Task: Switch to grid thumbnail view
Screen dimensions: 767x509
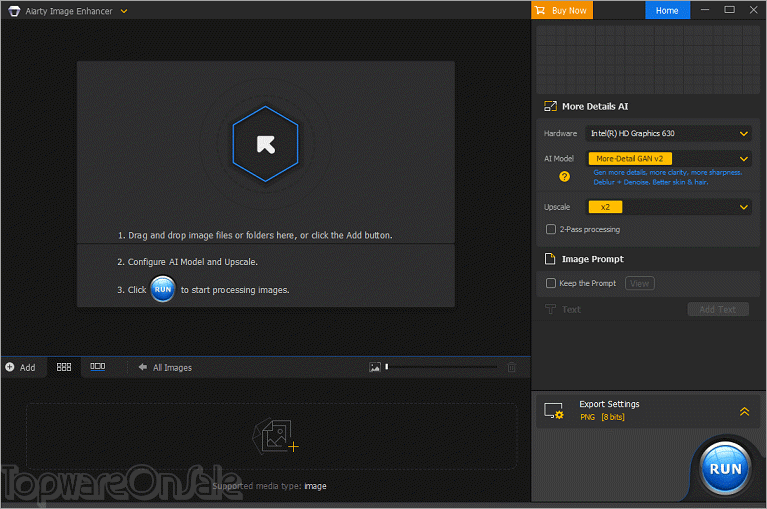Action: (64, 367)
